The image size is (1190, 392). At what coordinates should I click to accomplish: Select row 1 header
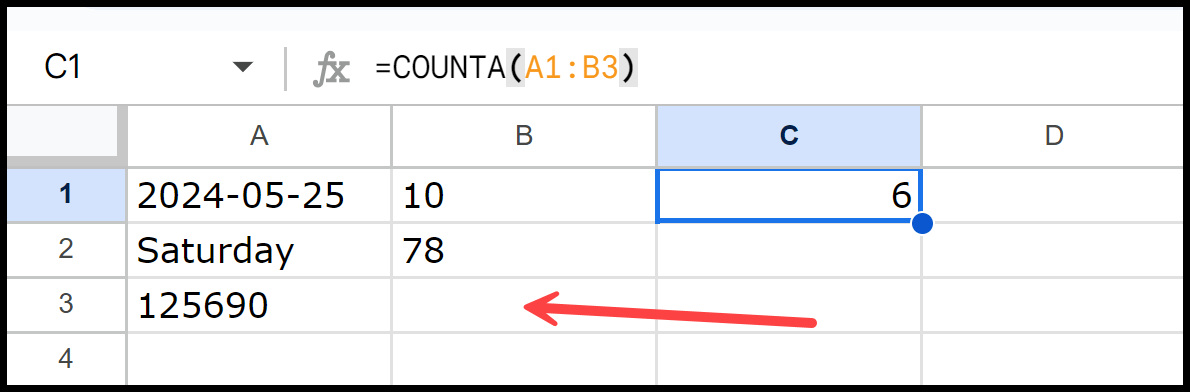[66, 195]
